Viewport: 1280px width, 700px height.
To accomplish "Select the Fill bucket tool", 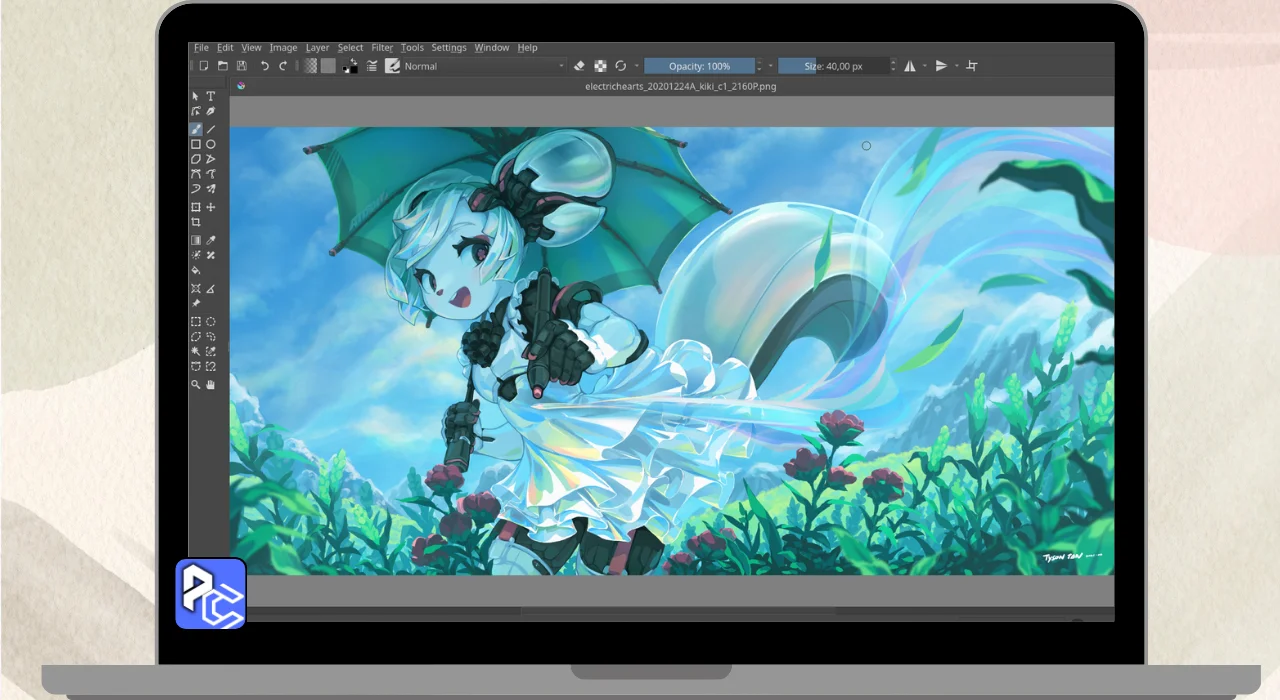I will 196,270.
